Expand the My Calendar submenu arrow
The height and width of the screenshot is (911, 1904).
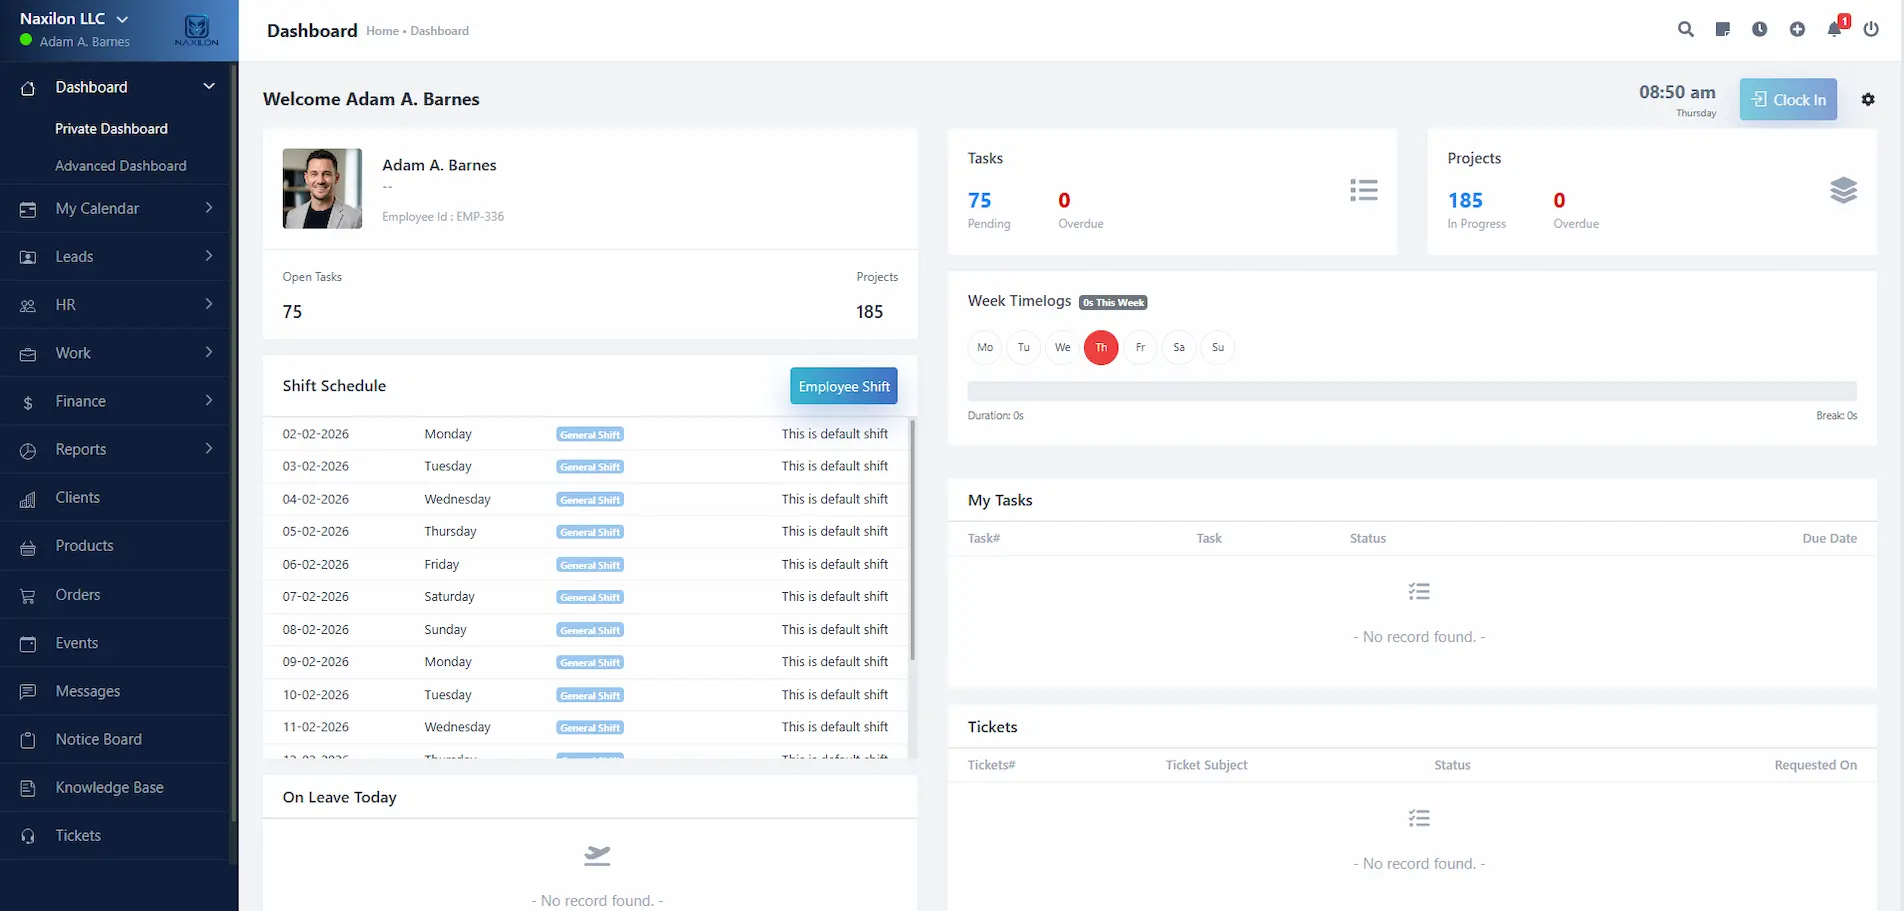(209, 207)
